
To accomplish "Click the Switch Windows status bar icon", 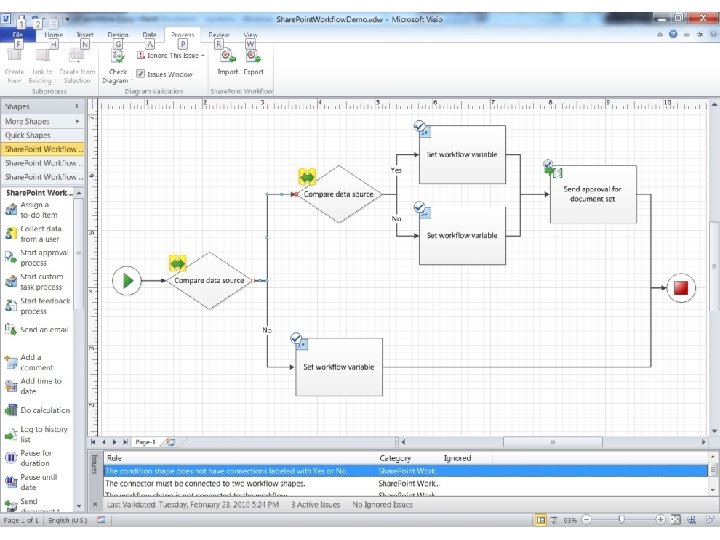I will coord(711,520).
